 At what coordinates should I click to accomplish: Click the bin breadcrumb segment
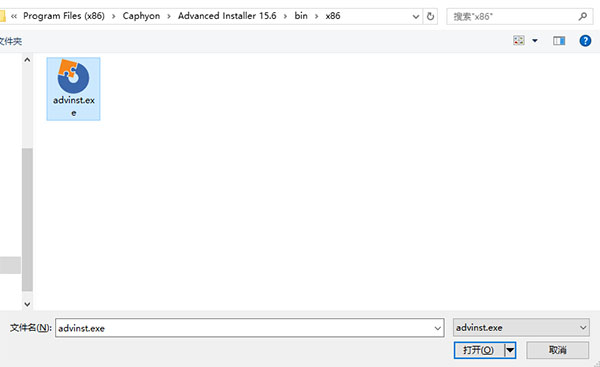301,16
